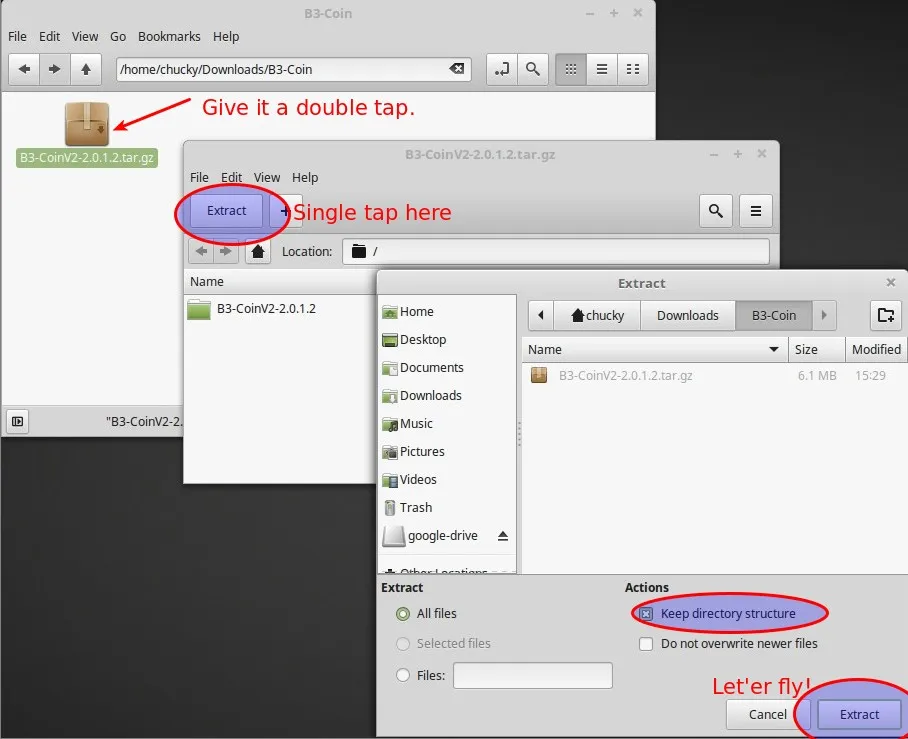
Task: Open Go menu in B3-Coin window
Action: [118, 36]
